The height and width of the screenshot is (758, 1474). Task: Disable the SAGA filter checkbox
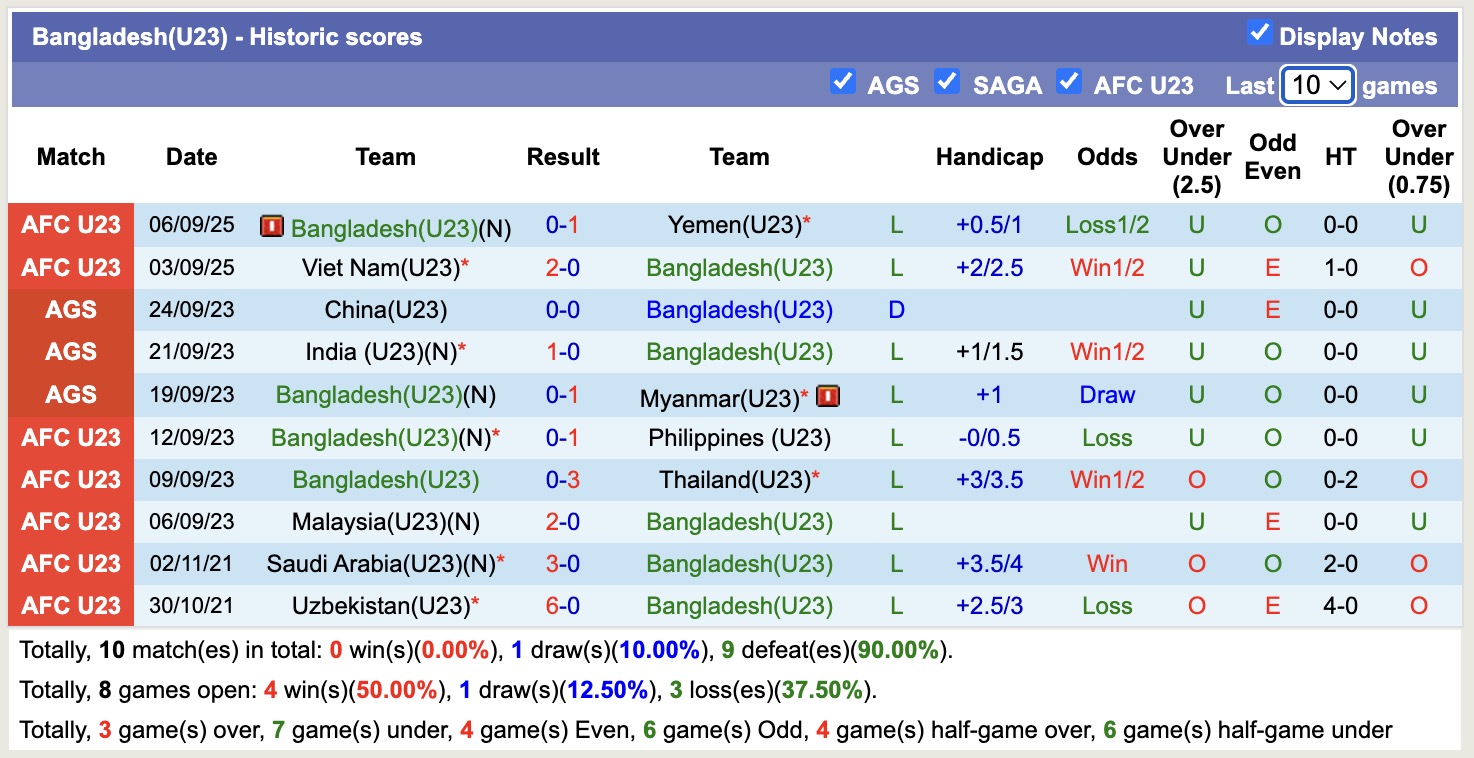click(947, 81)
